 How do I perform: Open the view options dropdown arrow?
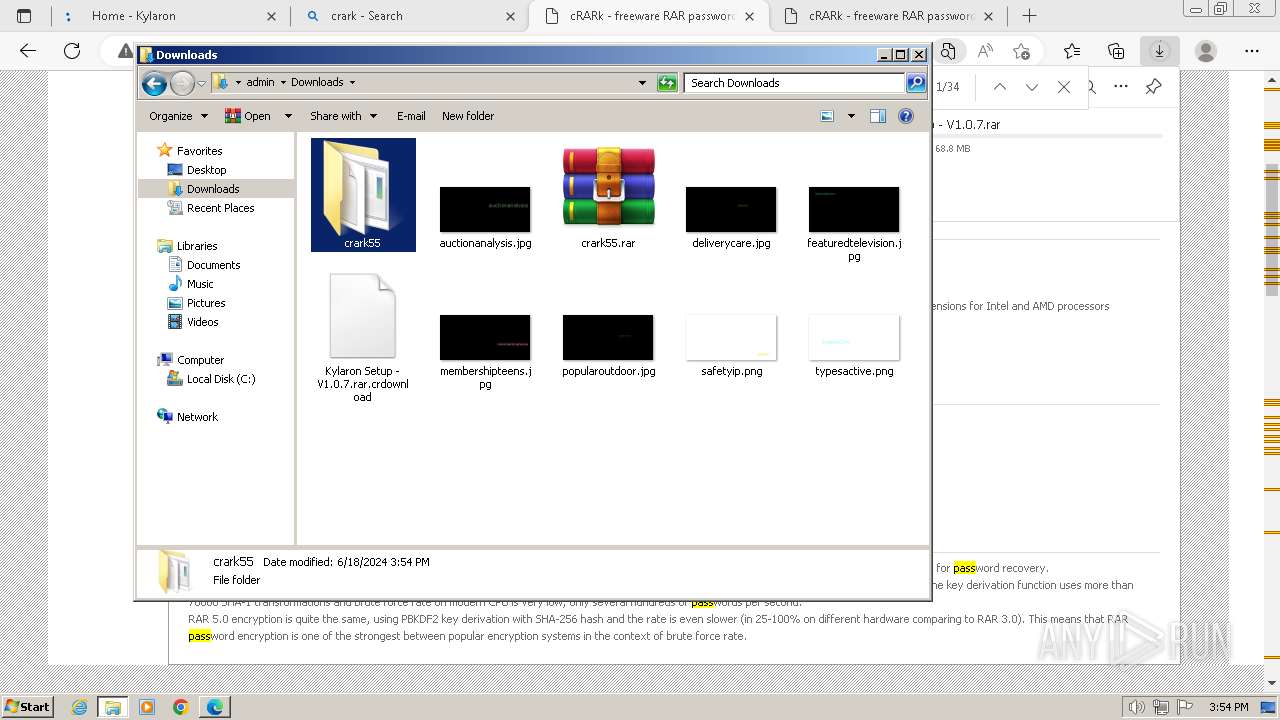(x=851, y=116)
